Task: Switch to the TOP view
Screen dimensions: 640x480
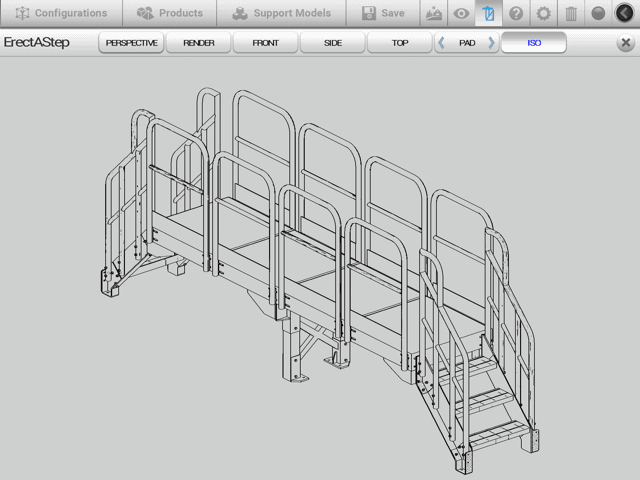Action: tap(400, 43)
